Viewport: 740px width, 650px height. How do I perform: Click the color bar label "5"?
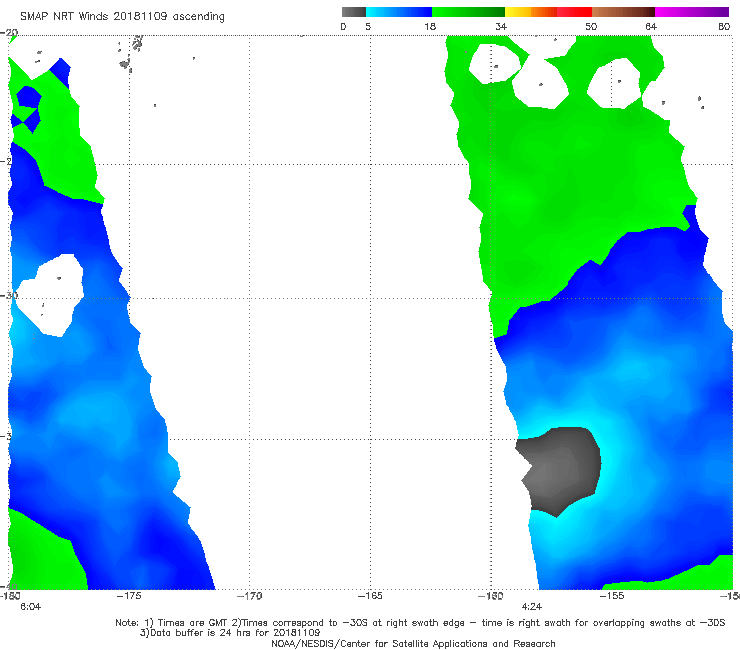368,26
